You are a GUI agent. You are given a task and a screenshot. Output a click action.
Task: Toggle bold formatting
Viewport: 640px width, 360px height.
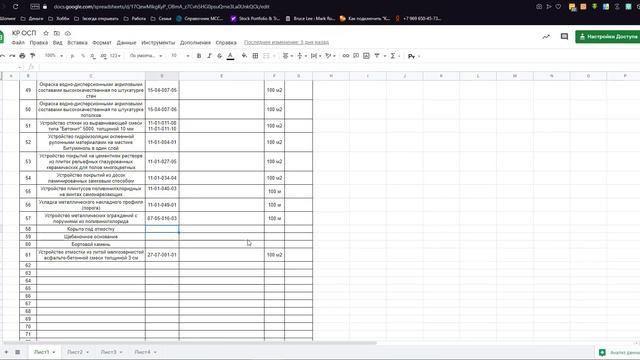coord(199,56)
